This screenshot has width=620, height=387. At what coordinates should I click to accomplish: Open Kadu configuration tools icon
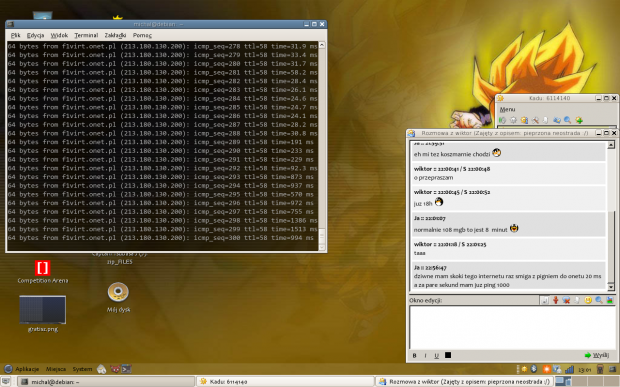click(x=535, y=120)
